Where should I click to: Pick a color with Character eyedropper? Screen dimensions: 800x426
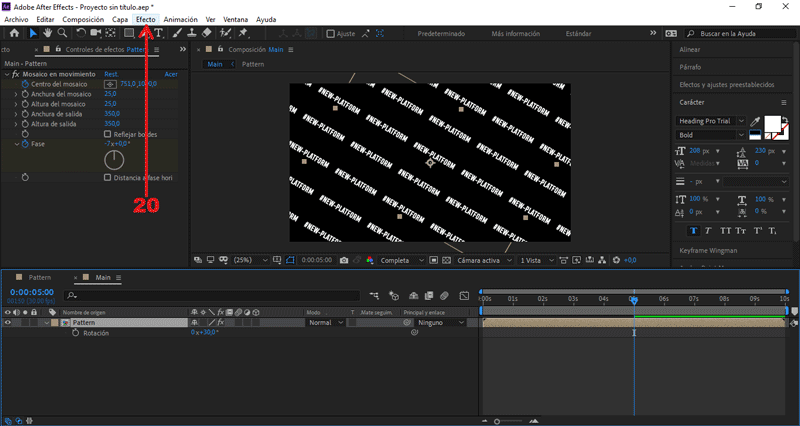(x=755, y=121)
